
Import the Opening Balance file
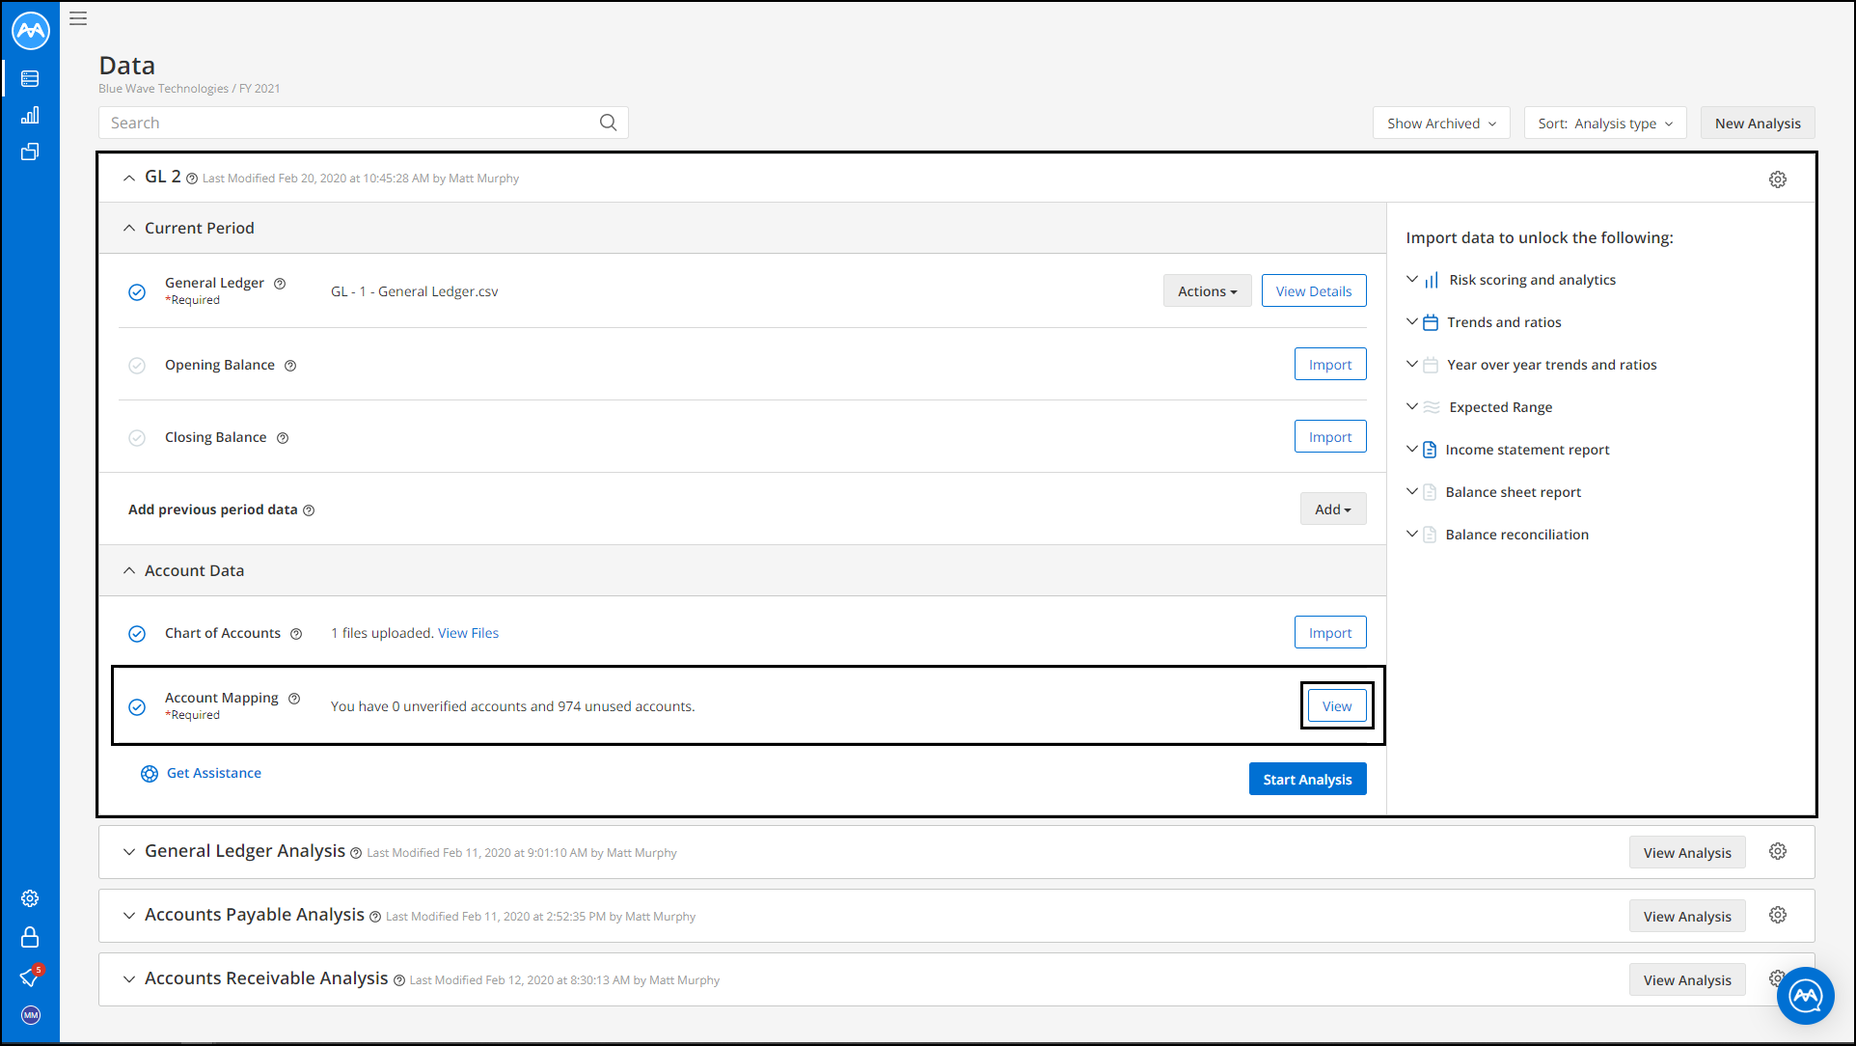(x=1330, y=364)
